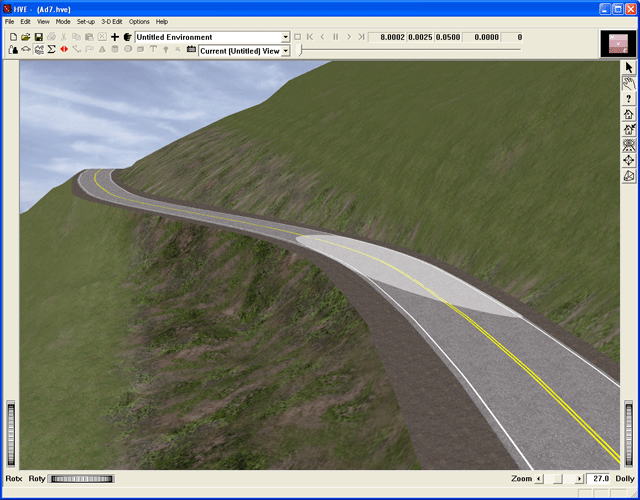The width and height of the screenshot is (640, 500).
Task: Toggle the hand pan tool
Action: click(629, 83)
